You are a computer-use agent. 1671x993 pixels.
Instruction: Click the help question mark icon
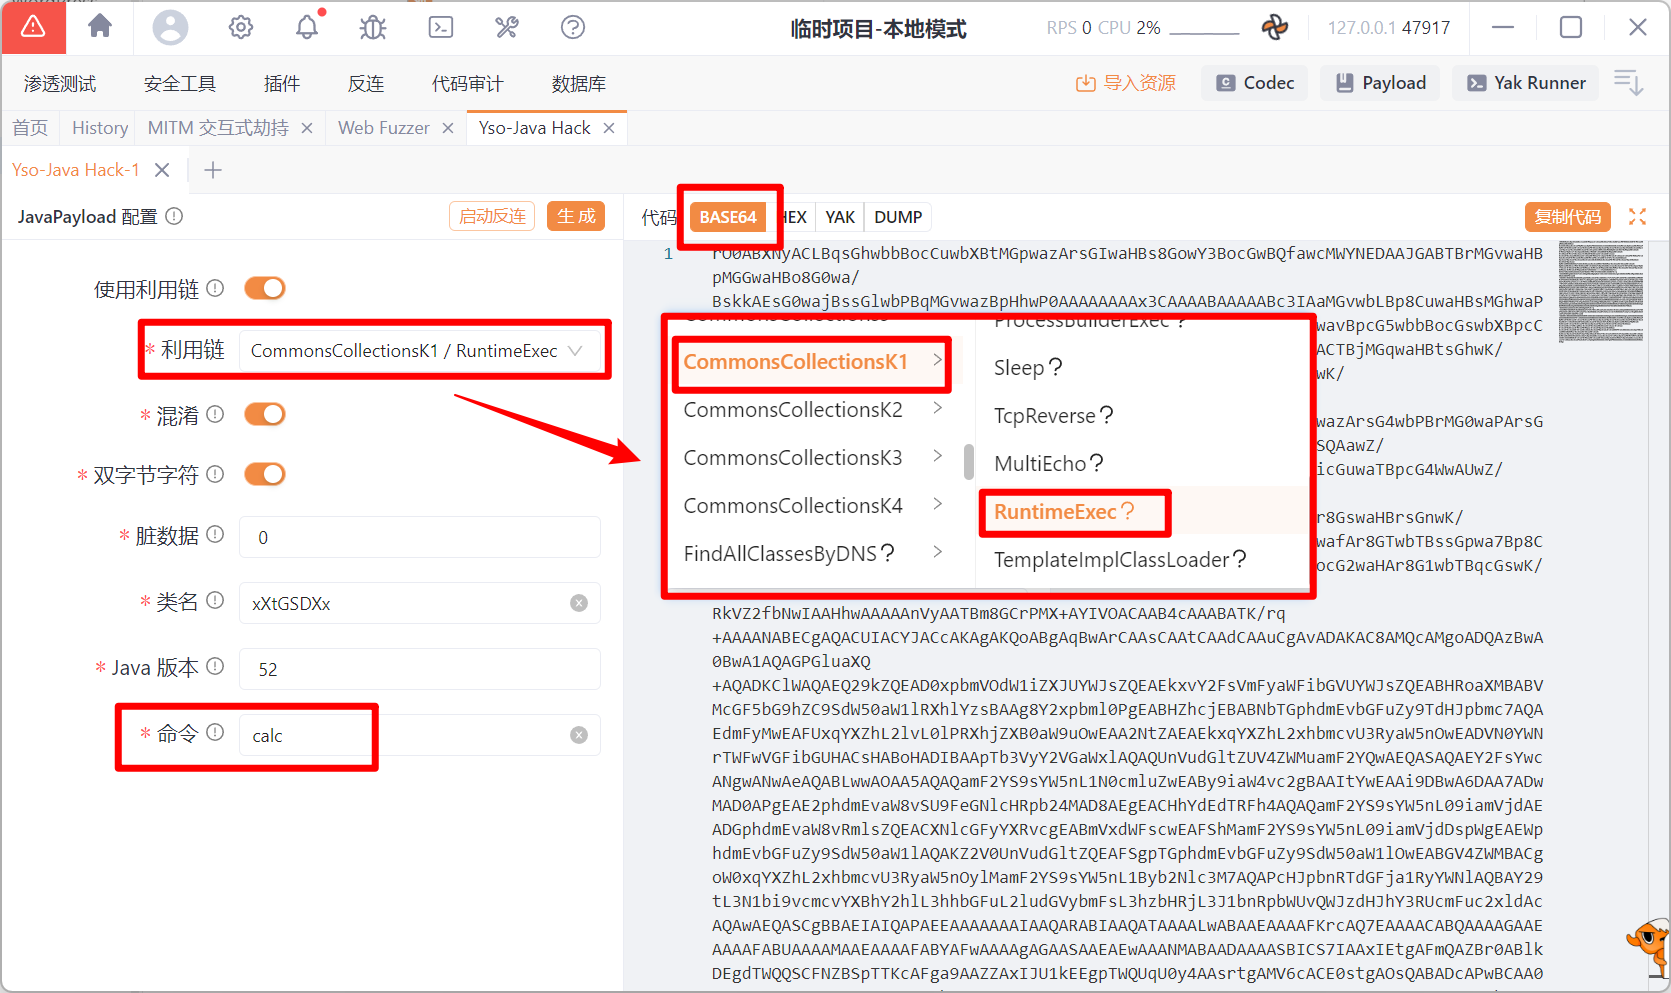(573, 27)
